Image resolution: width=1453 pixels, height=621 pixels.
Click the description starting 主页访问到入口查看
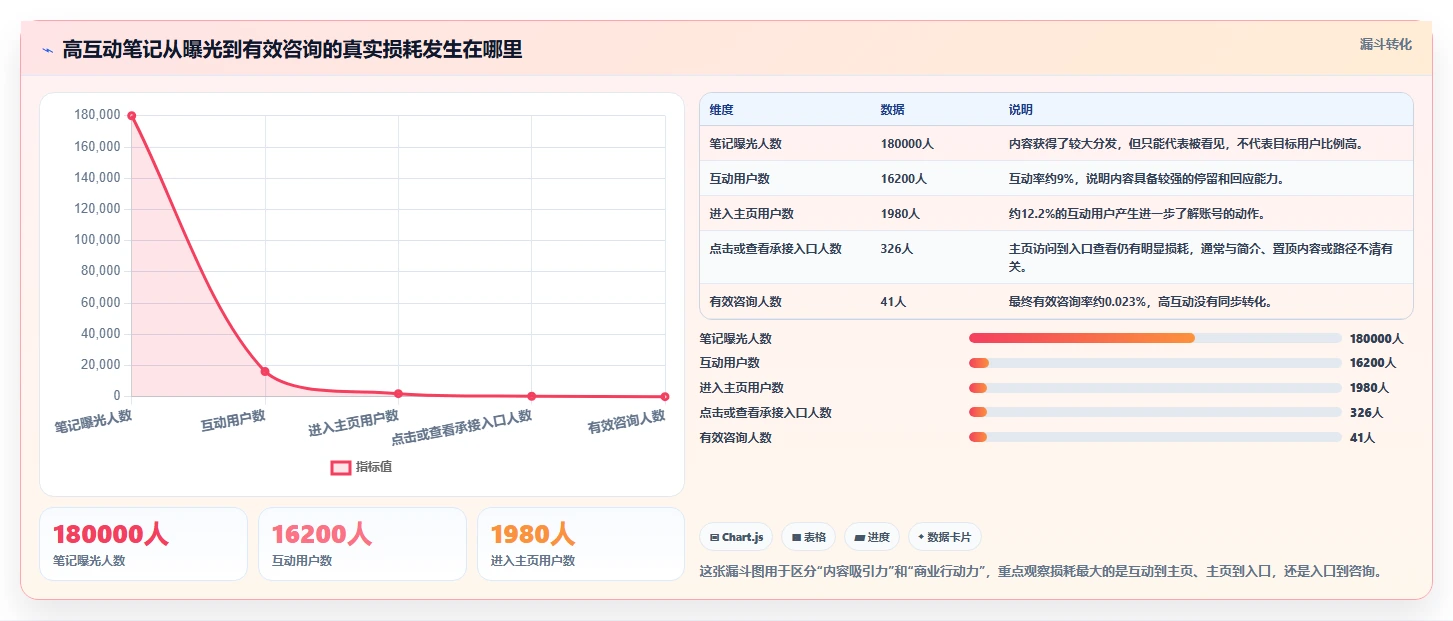coord(1201,258)
